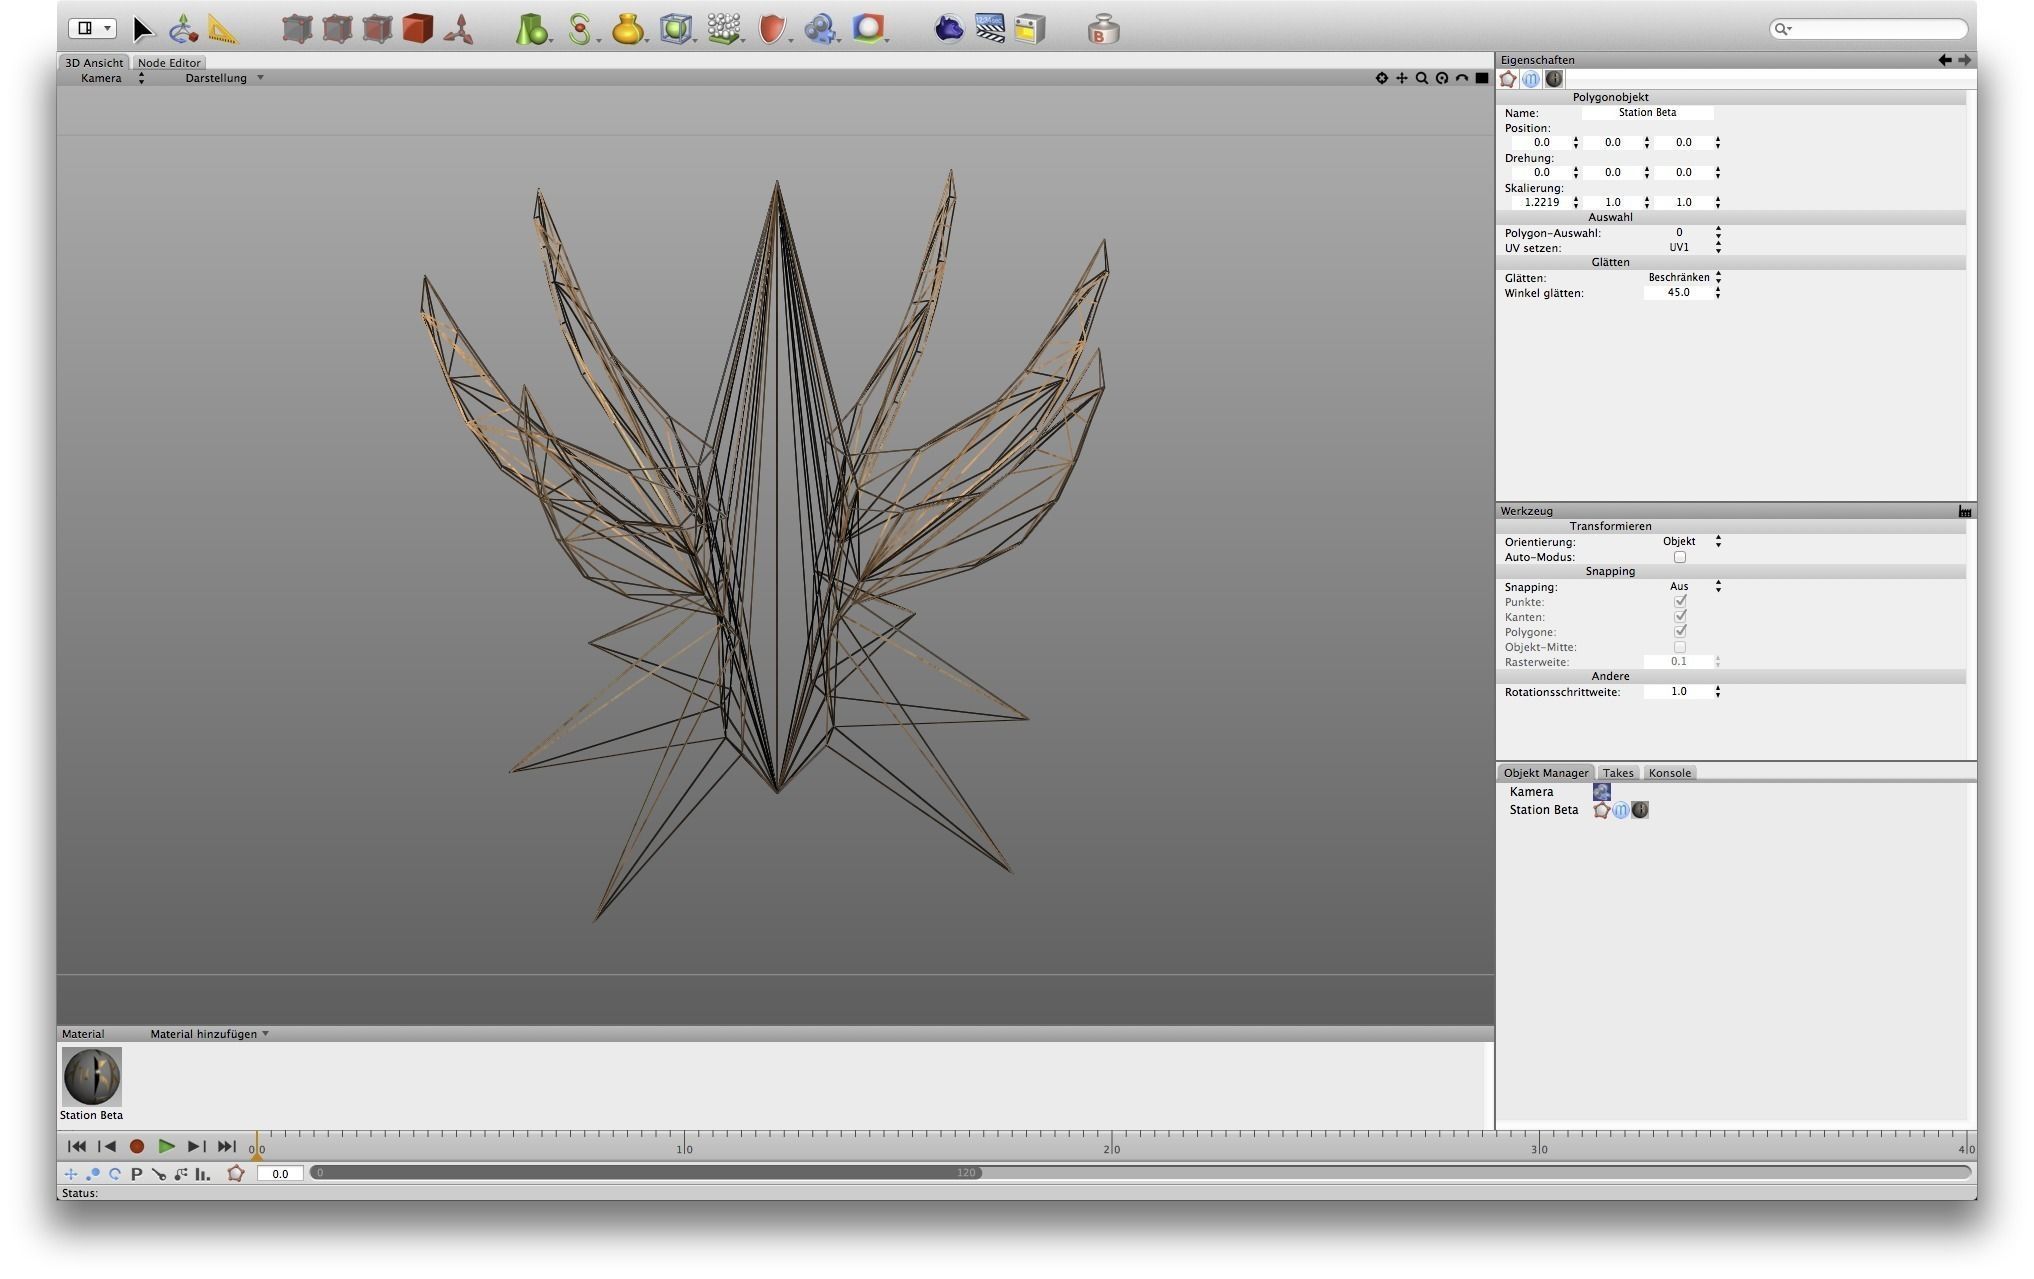The width and height of the screenshot is (2034, 1279).
Task: Open the Darstellung dropdown menu
Action: [x=224, y=78]
